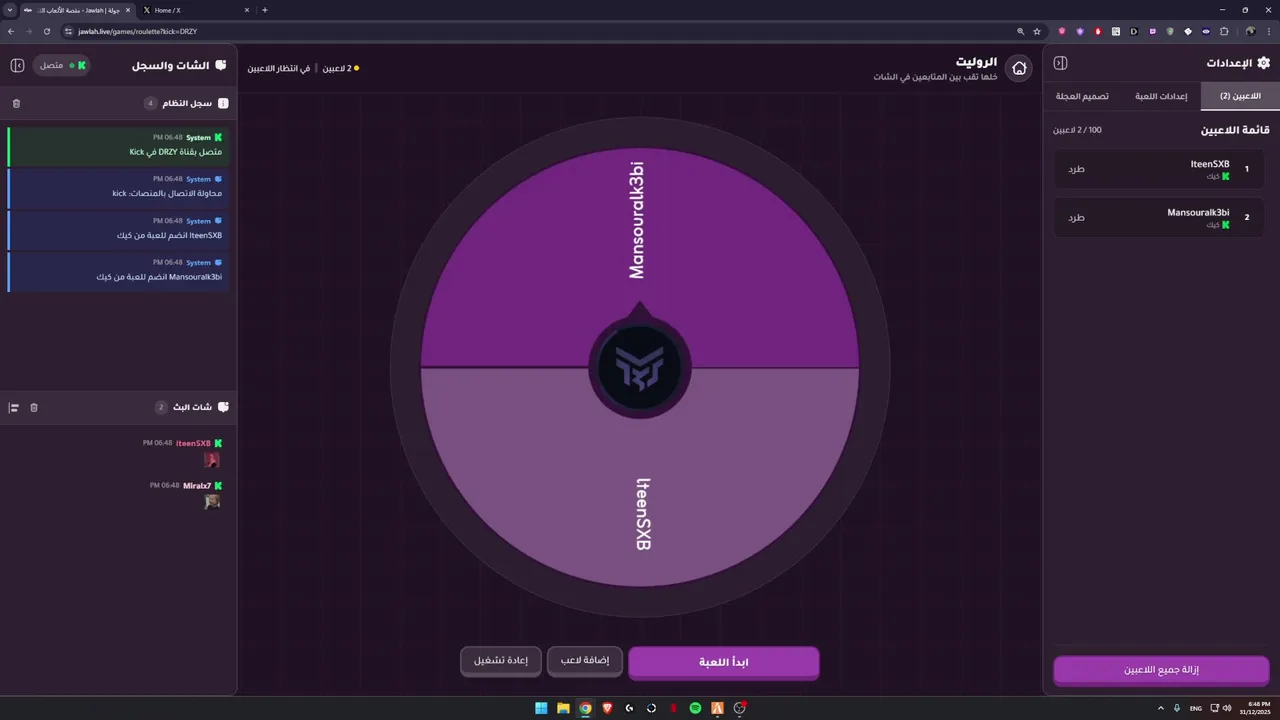Click the 2 لاعبين player count indicator
This screenshot has height=720, width=1280.
(340, 68)
